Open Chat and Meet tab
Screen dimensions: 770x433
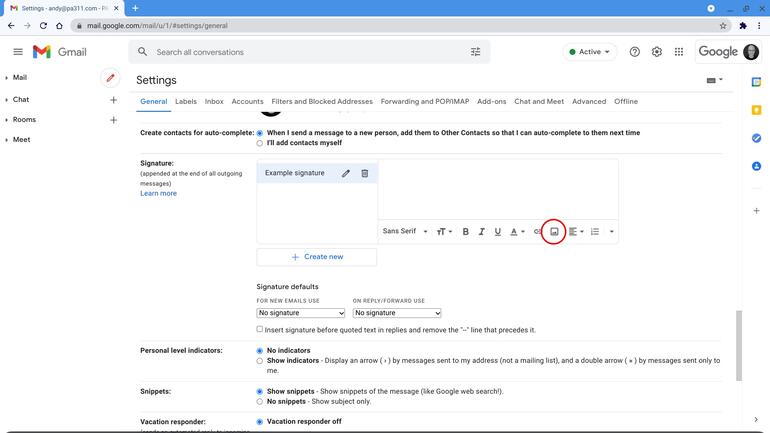coord(539,102)
